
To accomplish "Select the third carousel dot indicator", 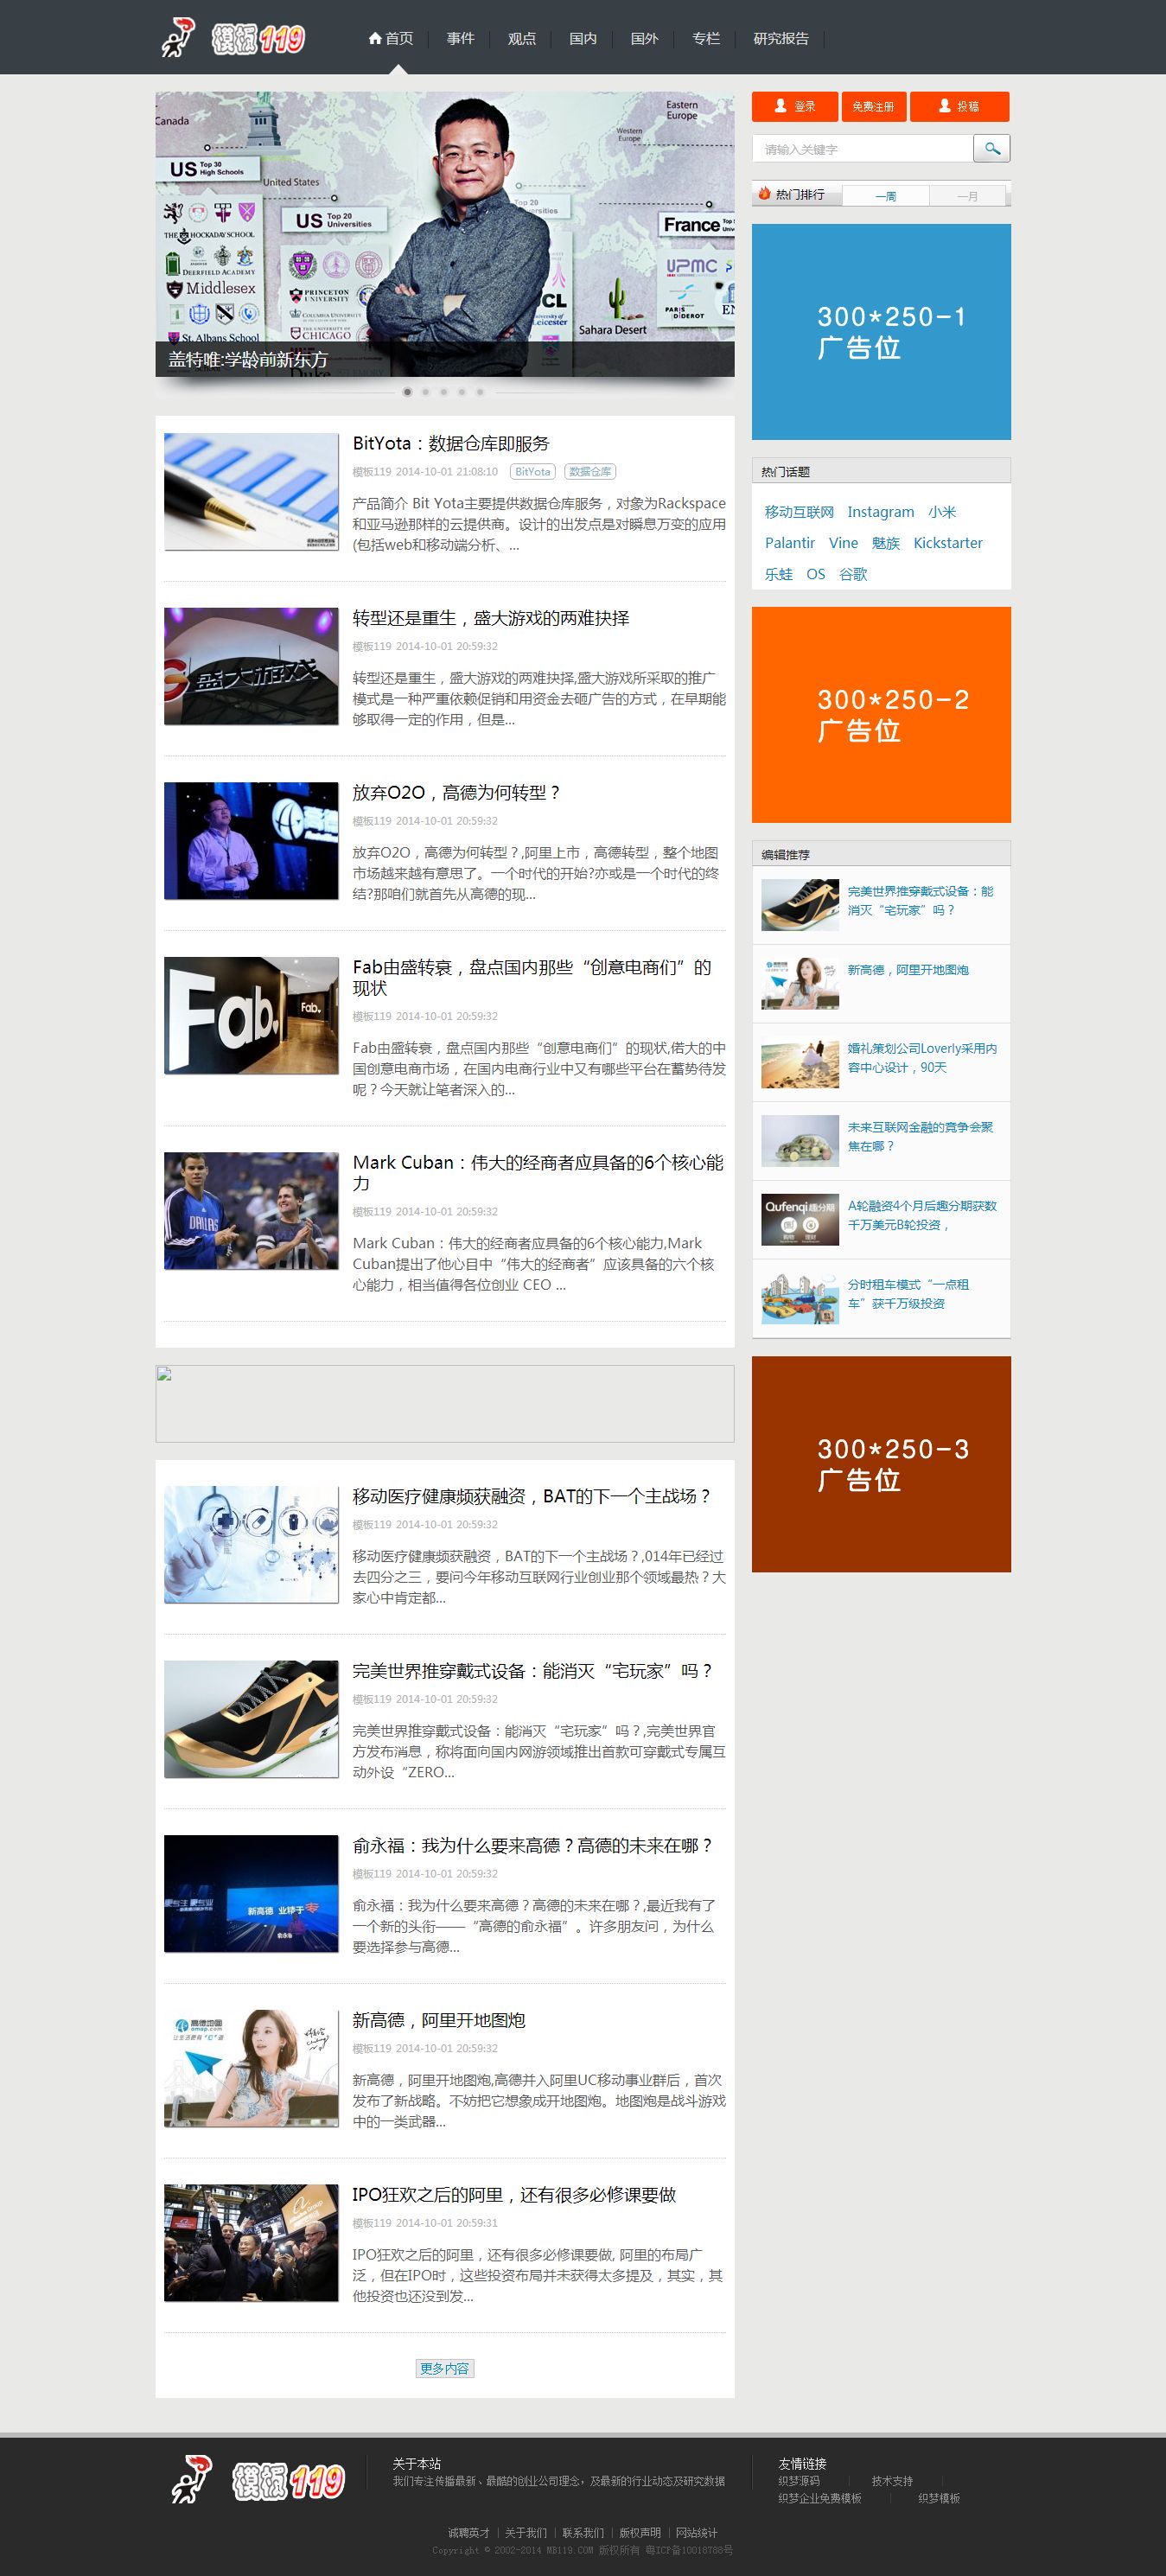I will coord(443,392).
